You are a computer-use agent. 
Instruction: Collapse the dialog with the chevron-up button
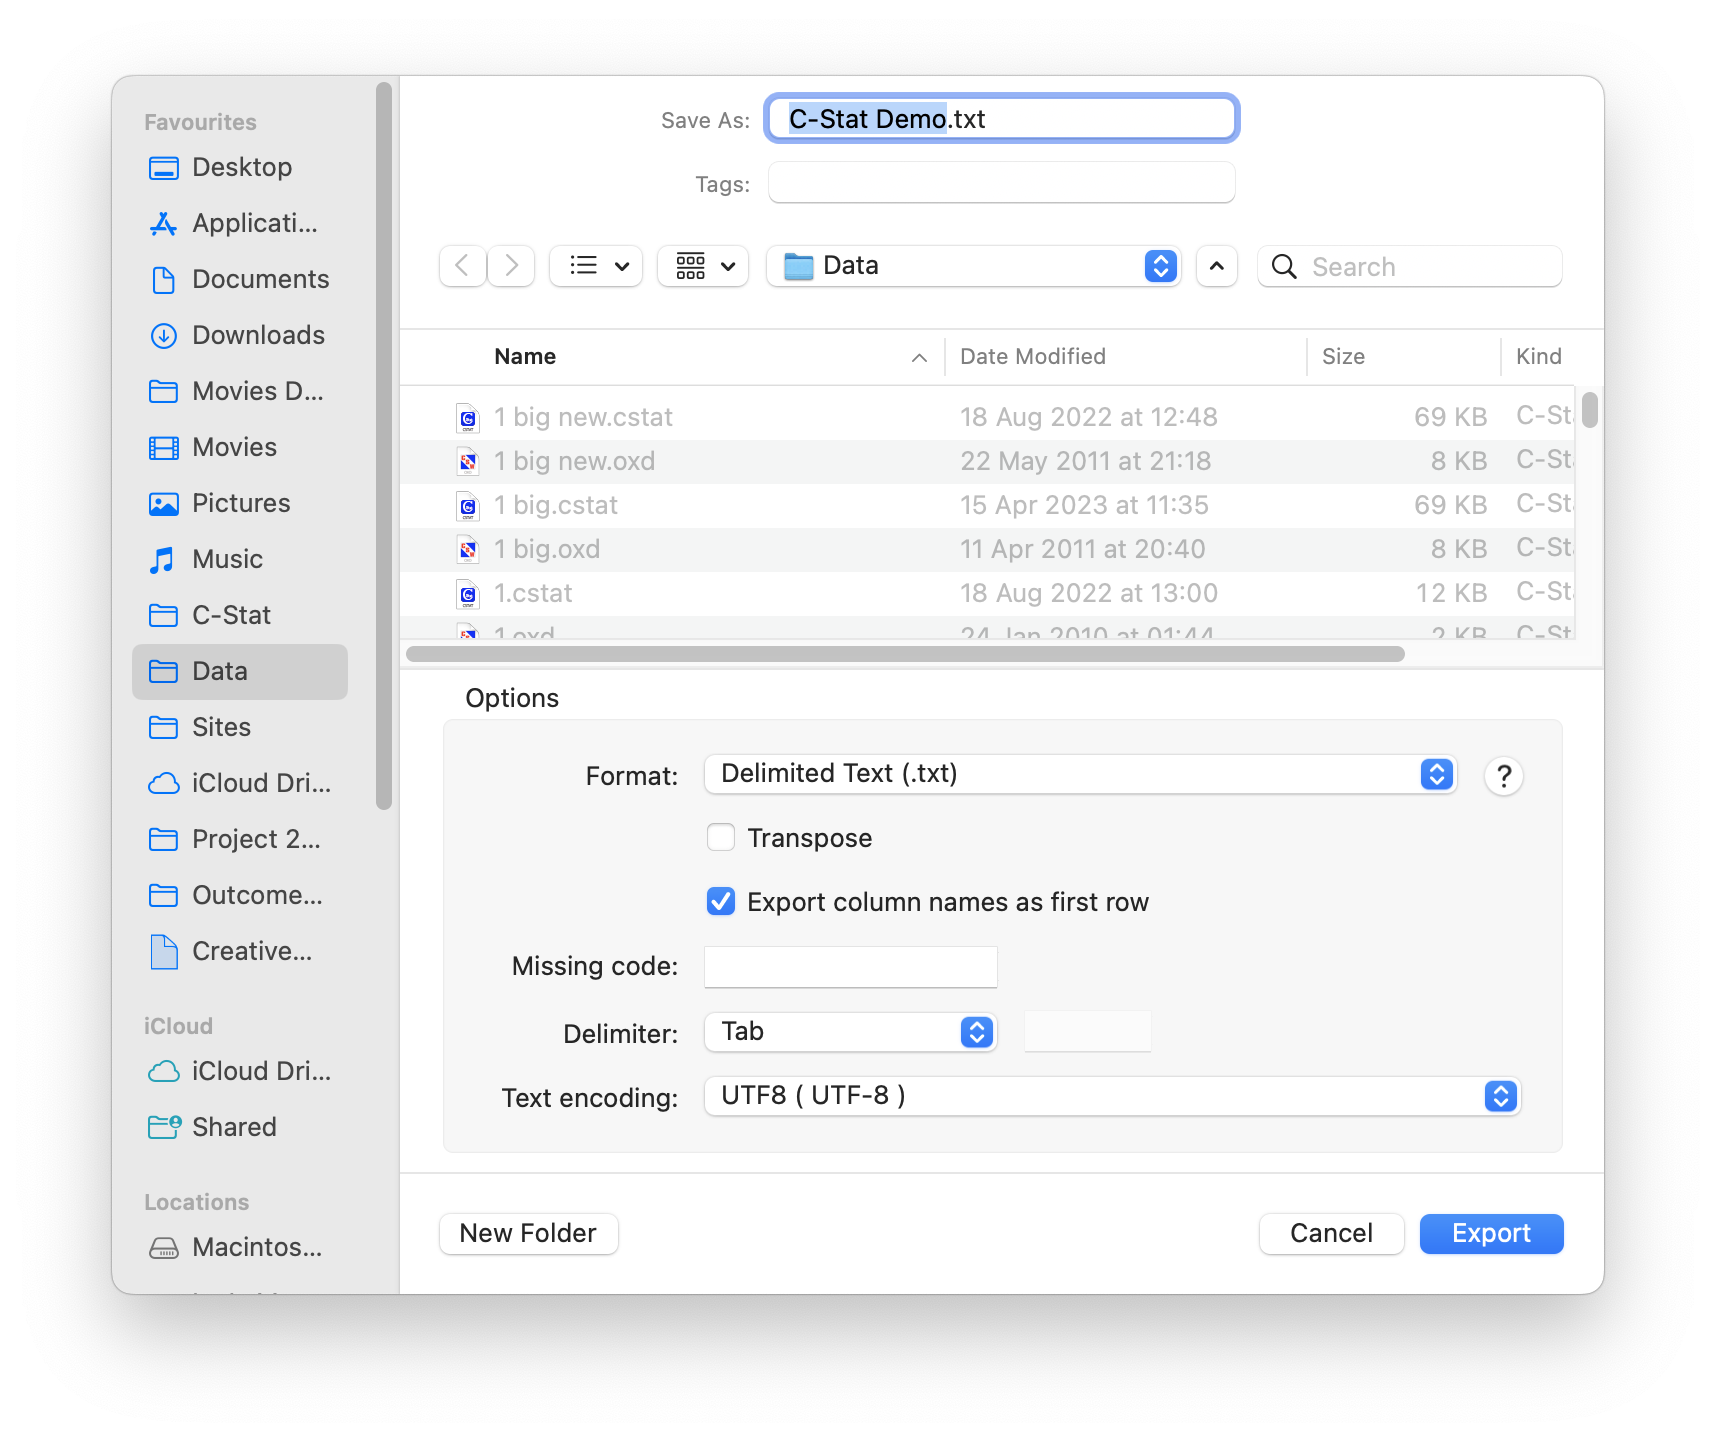pyautogui.click(x=1216, y=266)
